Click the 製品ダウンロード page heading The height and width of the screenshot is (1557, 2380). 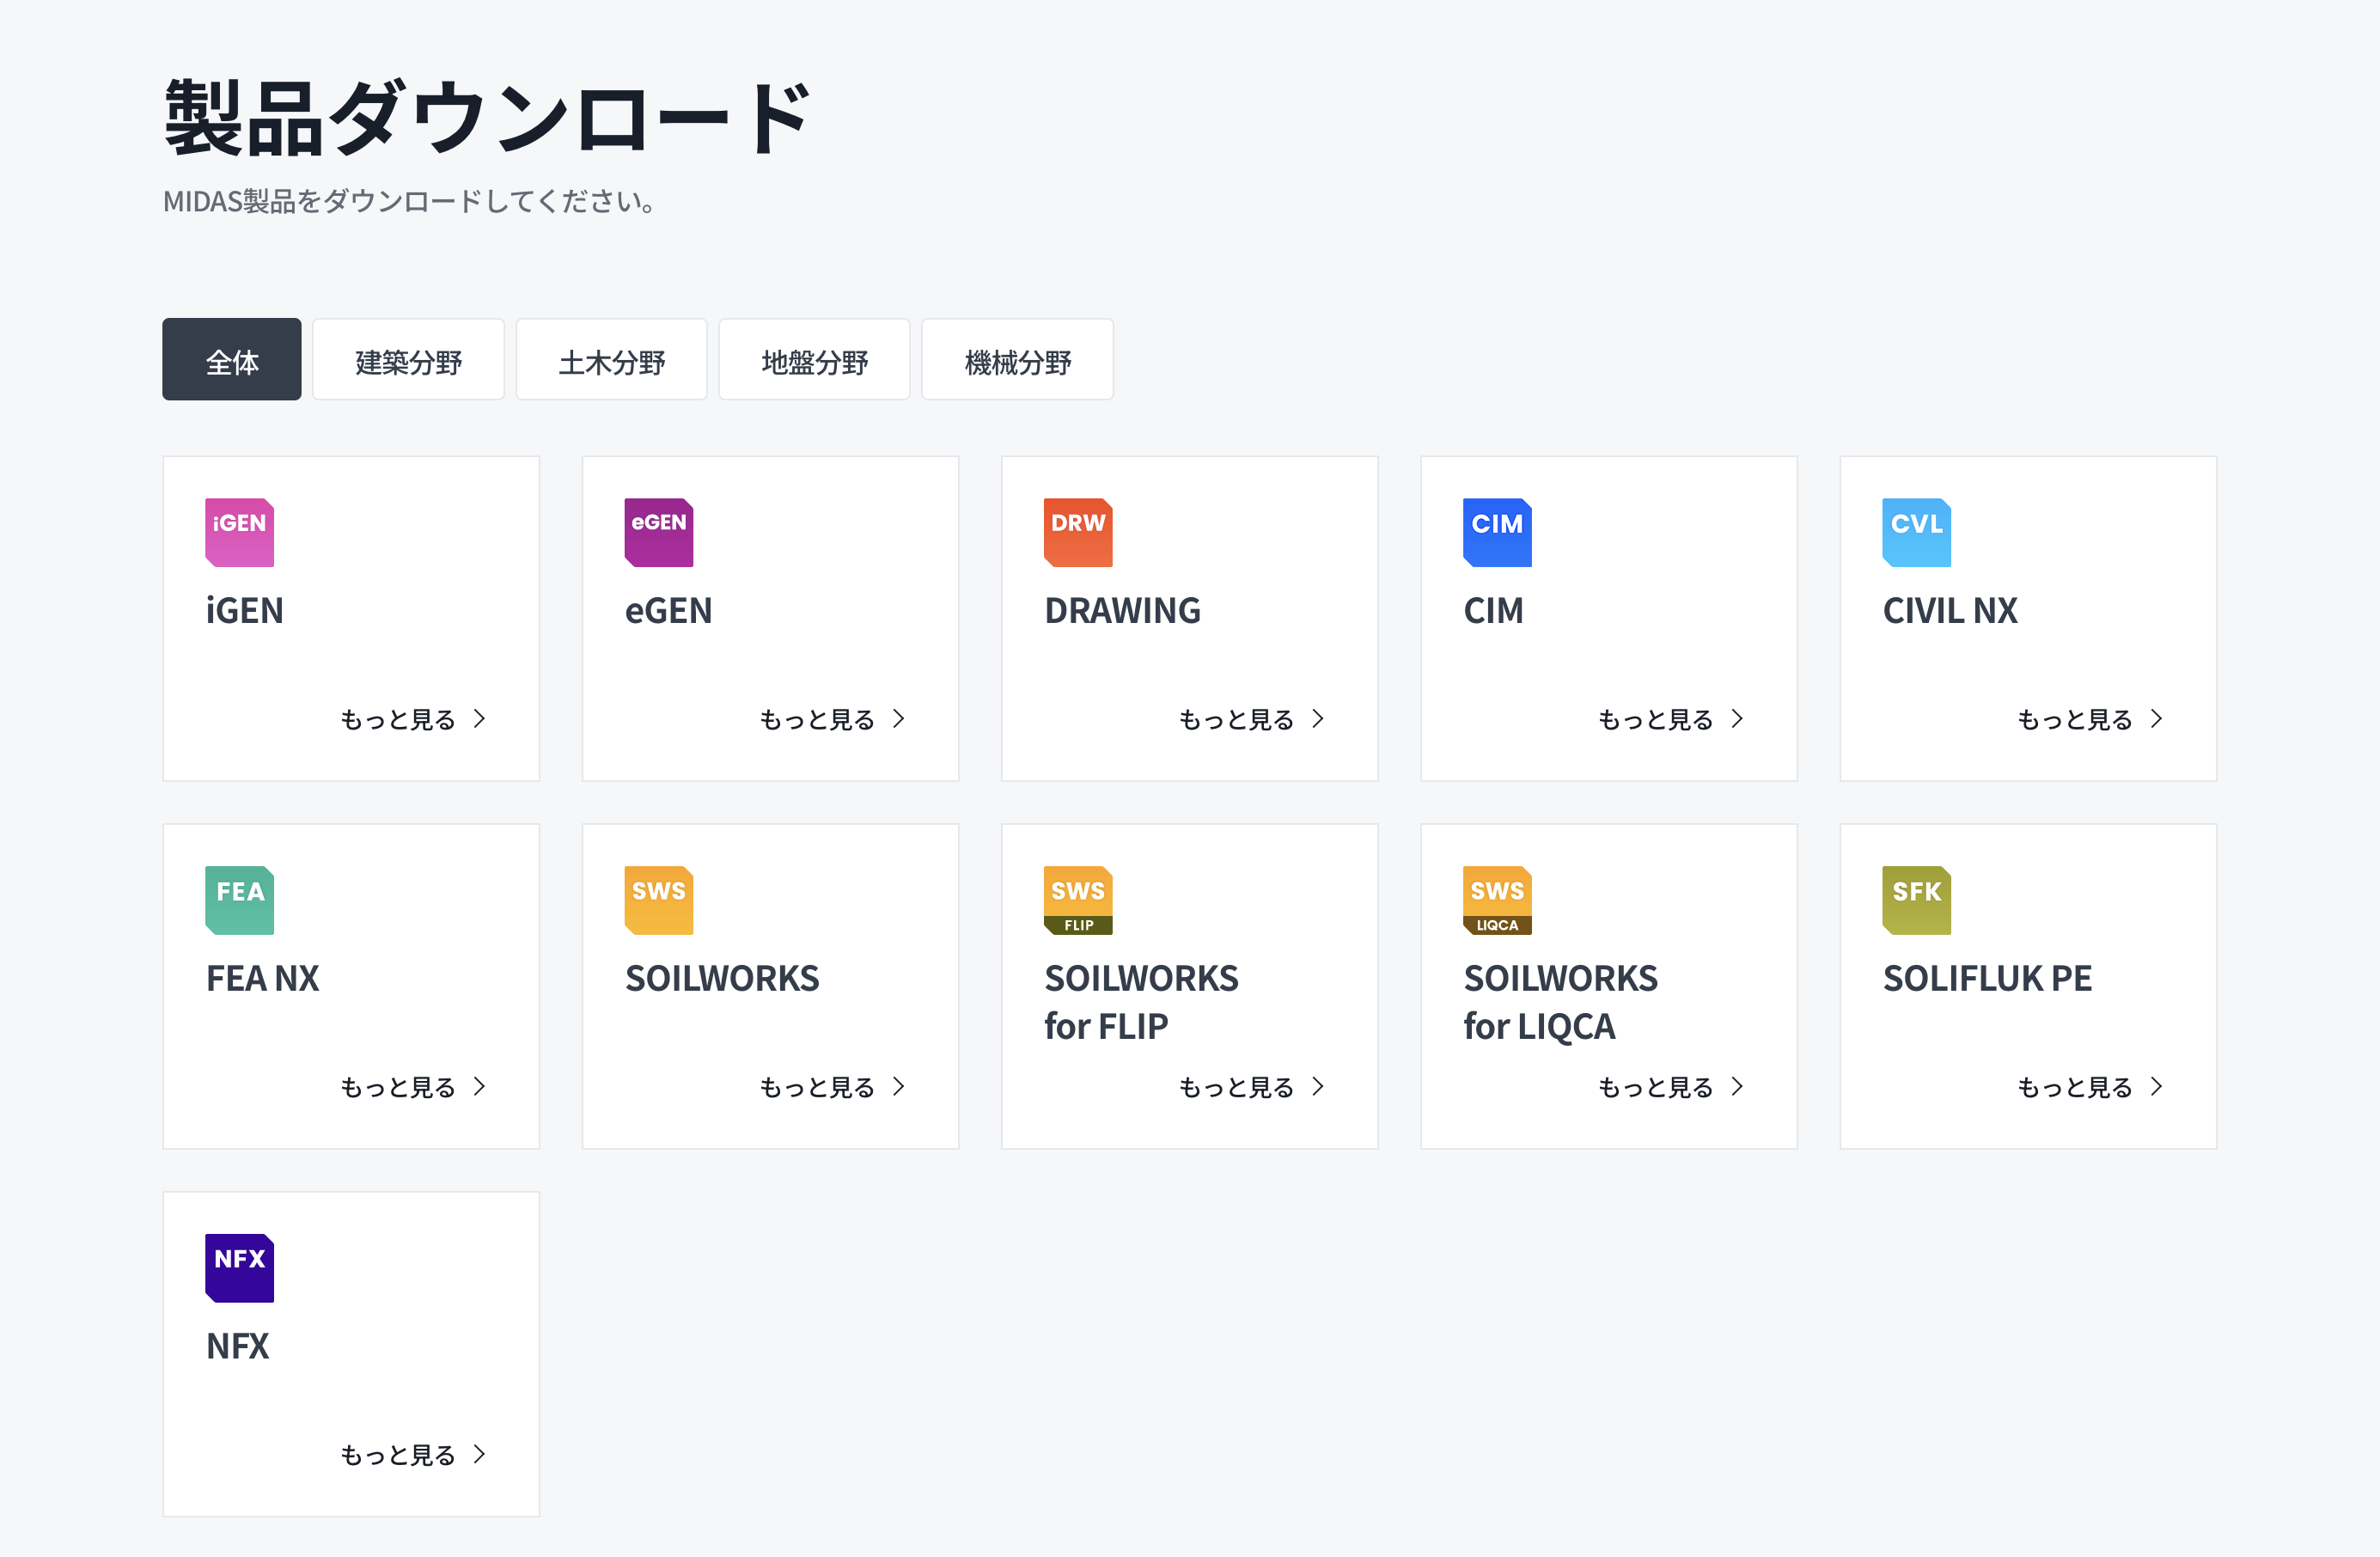point(487,117)
